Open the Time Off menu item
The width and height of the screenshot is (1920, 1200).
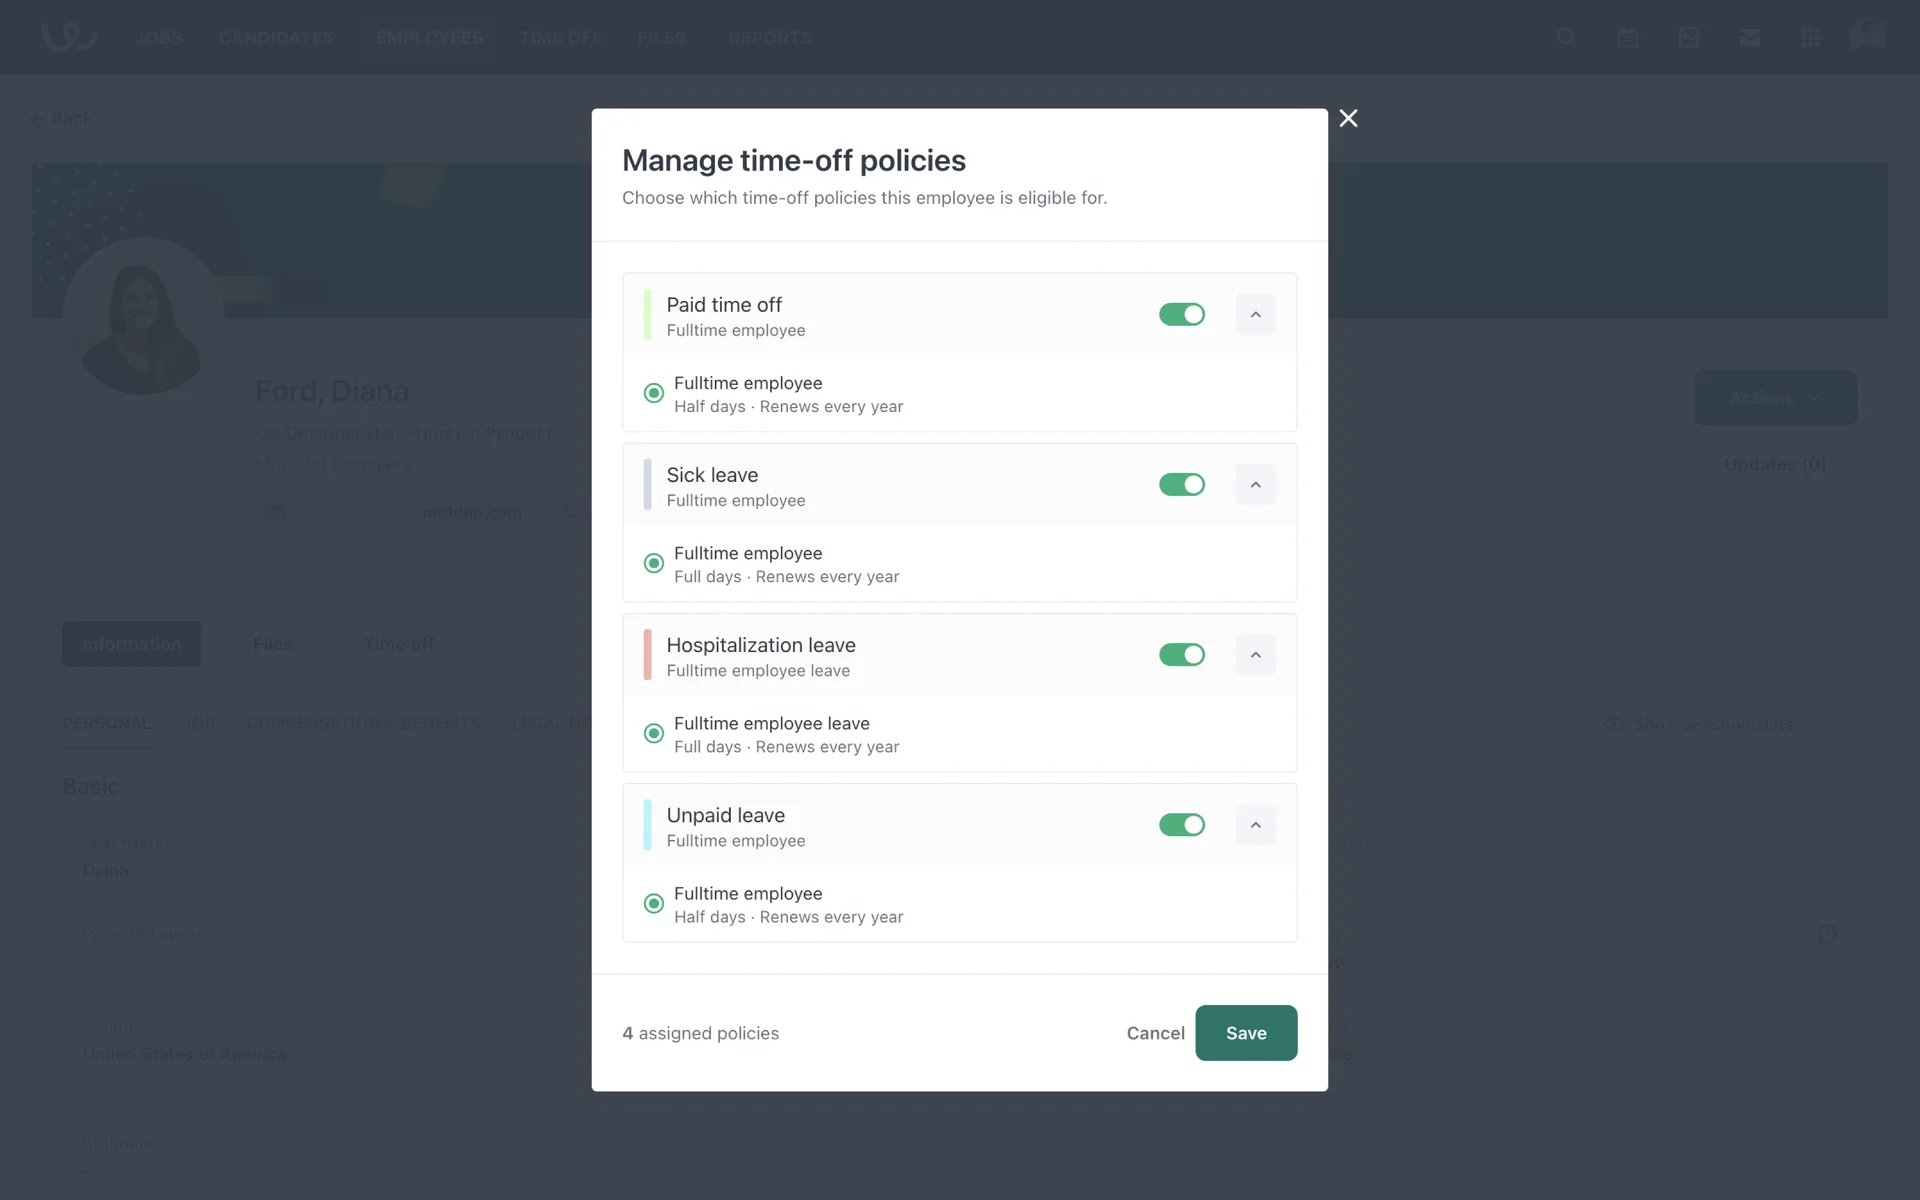pyautogui.click(x=560, y=38)
